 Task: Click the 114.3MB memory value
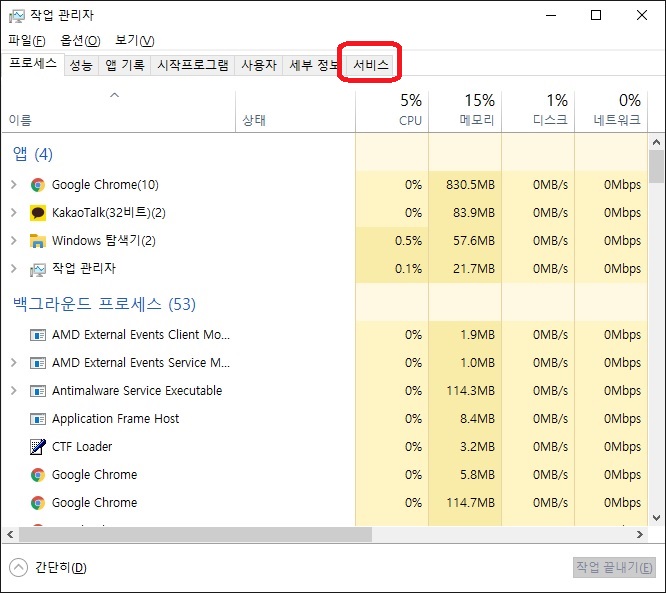click(x=470, y=391)
